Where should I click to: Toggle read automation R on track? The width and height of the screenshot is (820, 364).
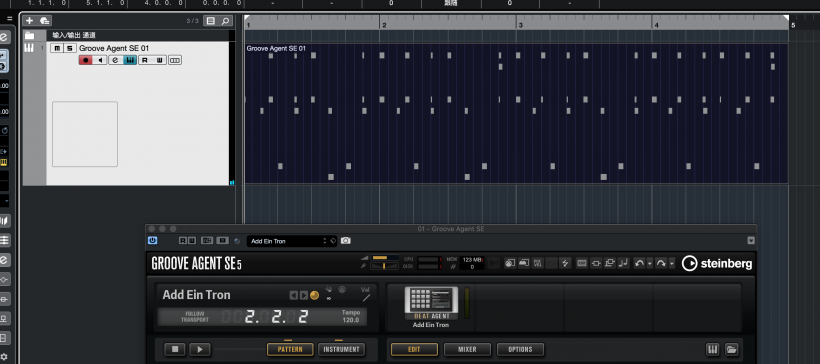click(145, 60)
